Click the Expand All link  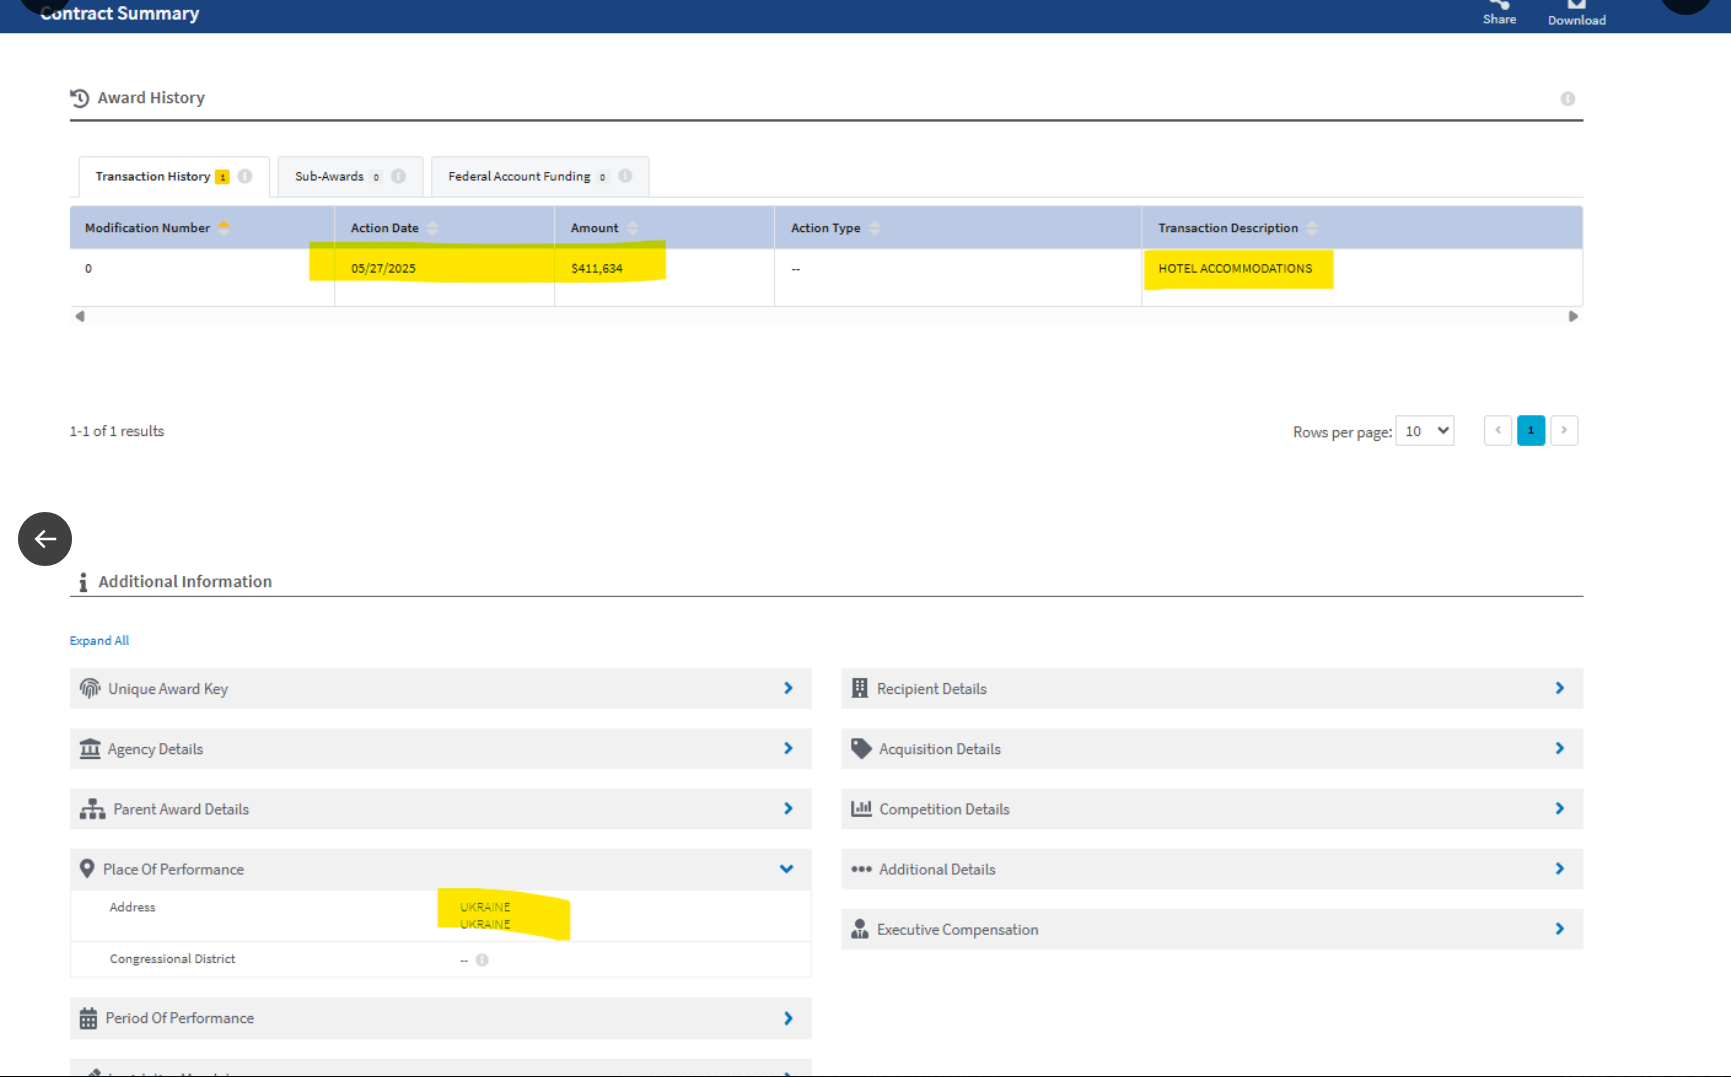pos(99,641)
